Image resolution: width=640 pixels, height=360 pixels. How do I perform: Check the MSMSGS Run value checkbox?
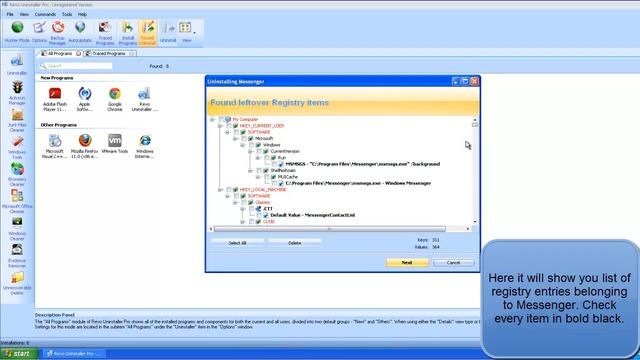point(274,164)
